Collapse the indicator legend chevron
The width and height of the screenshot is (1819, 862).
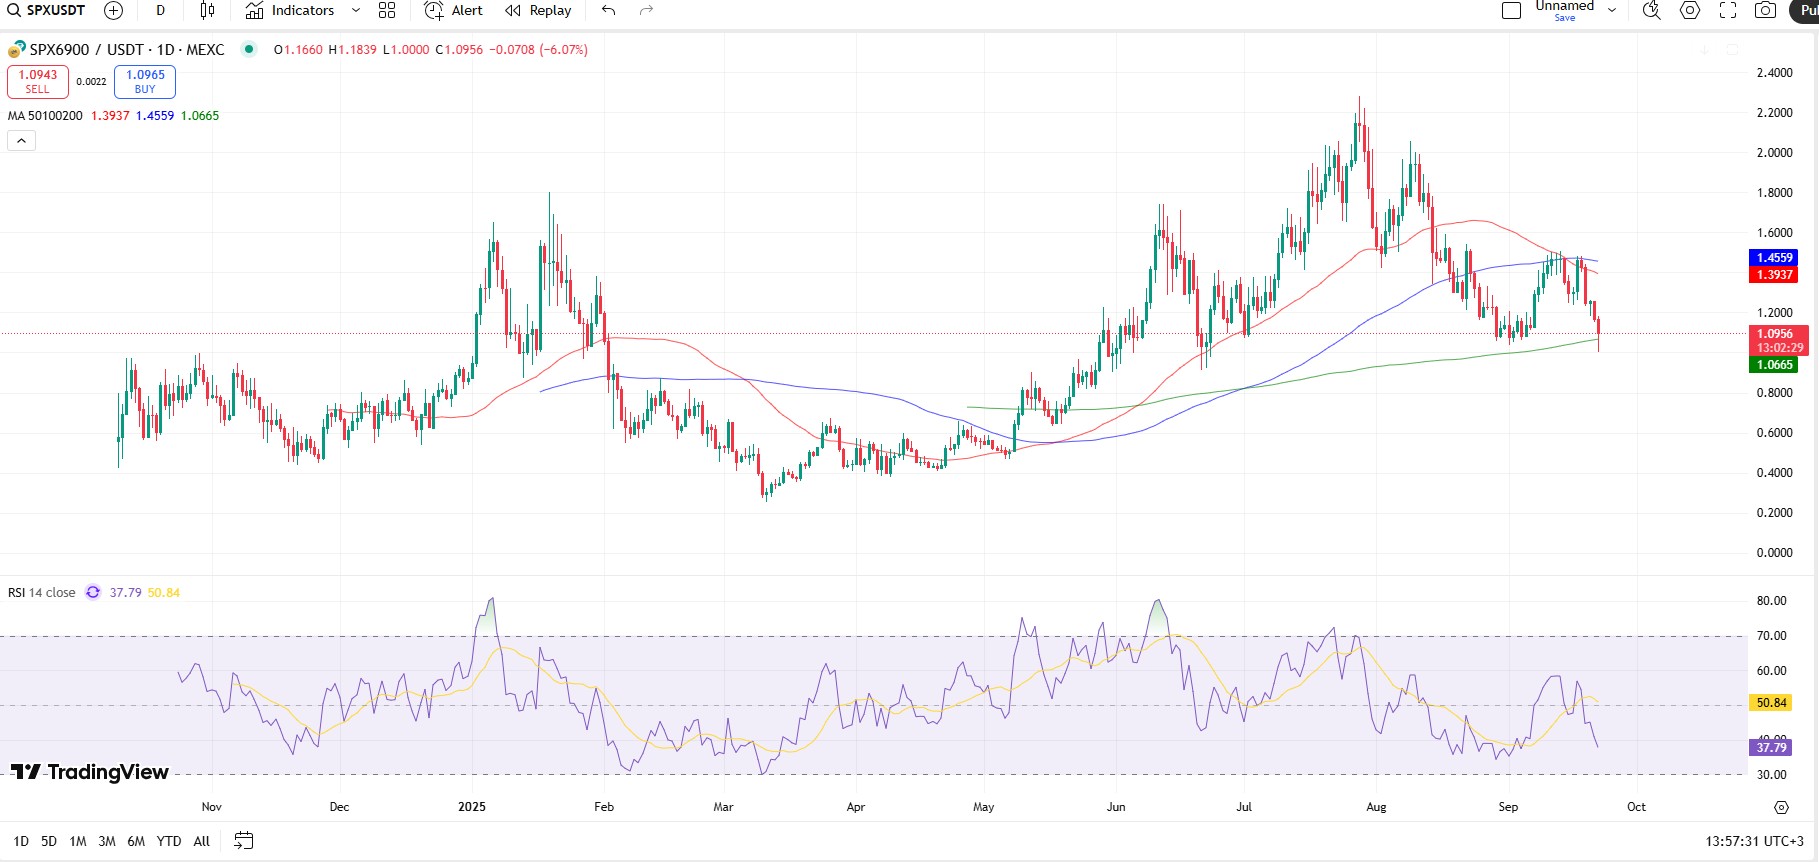tap(21, 141)
